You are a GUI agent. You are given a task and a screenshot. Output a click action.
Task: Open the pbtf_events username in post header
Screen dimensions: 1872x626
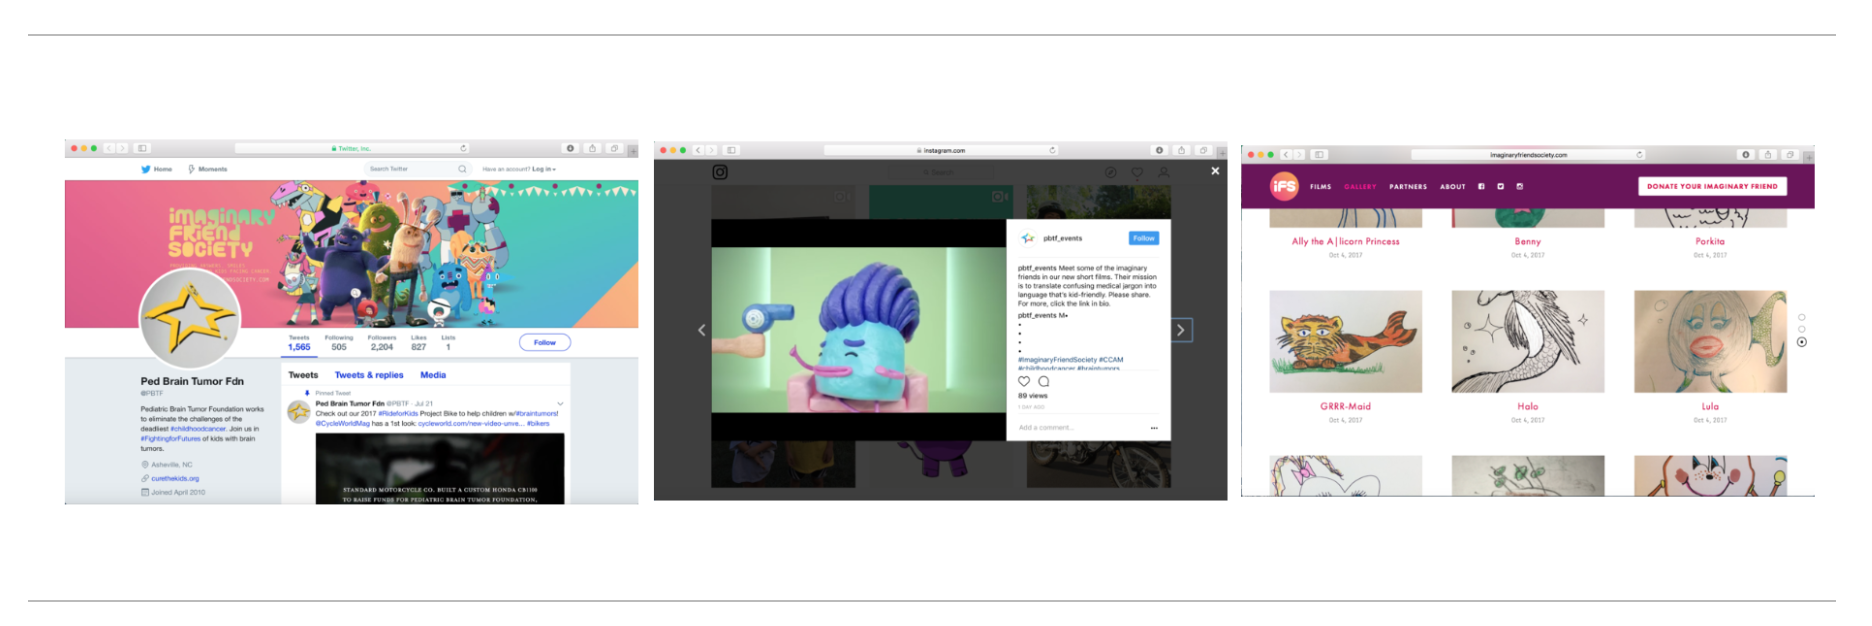click(x=1063, y=238)
